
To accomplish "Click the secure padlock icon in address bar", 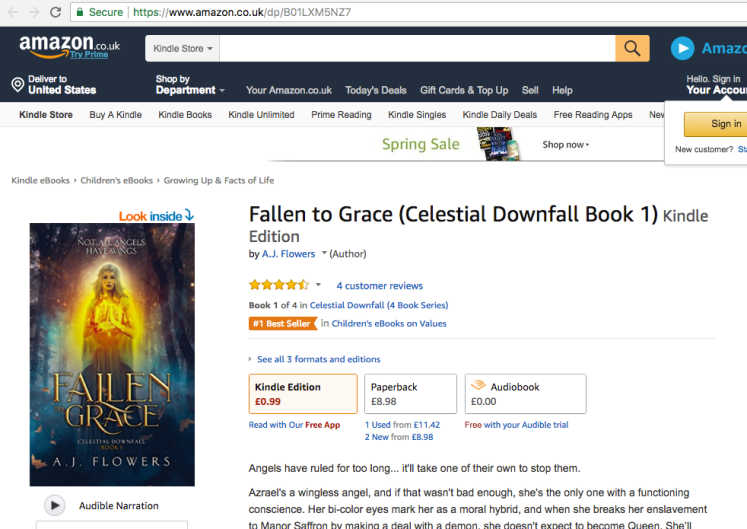I will point(80,12).
